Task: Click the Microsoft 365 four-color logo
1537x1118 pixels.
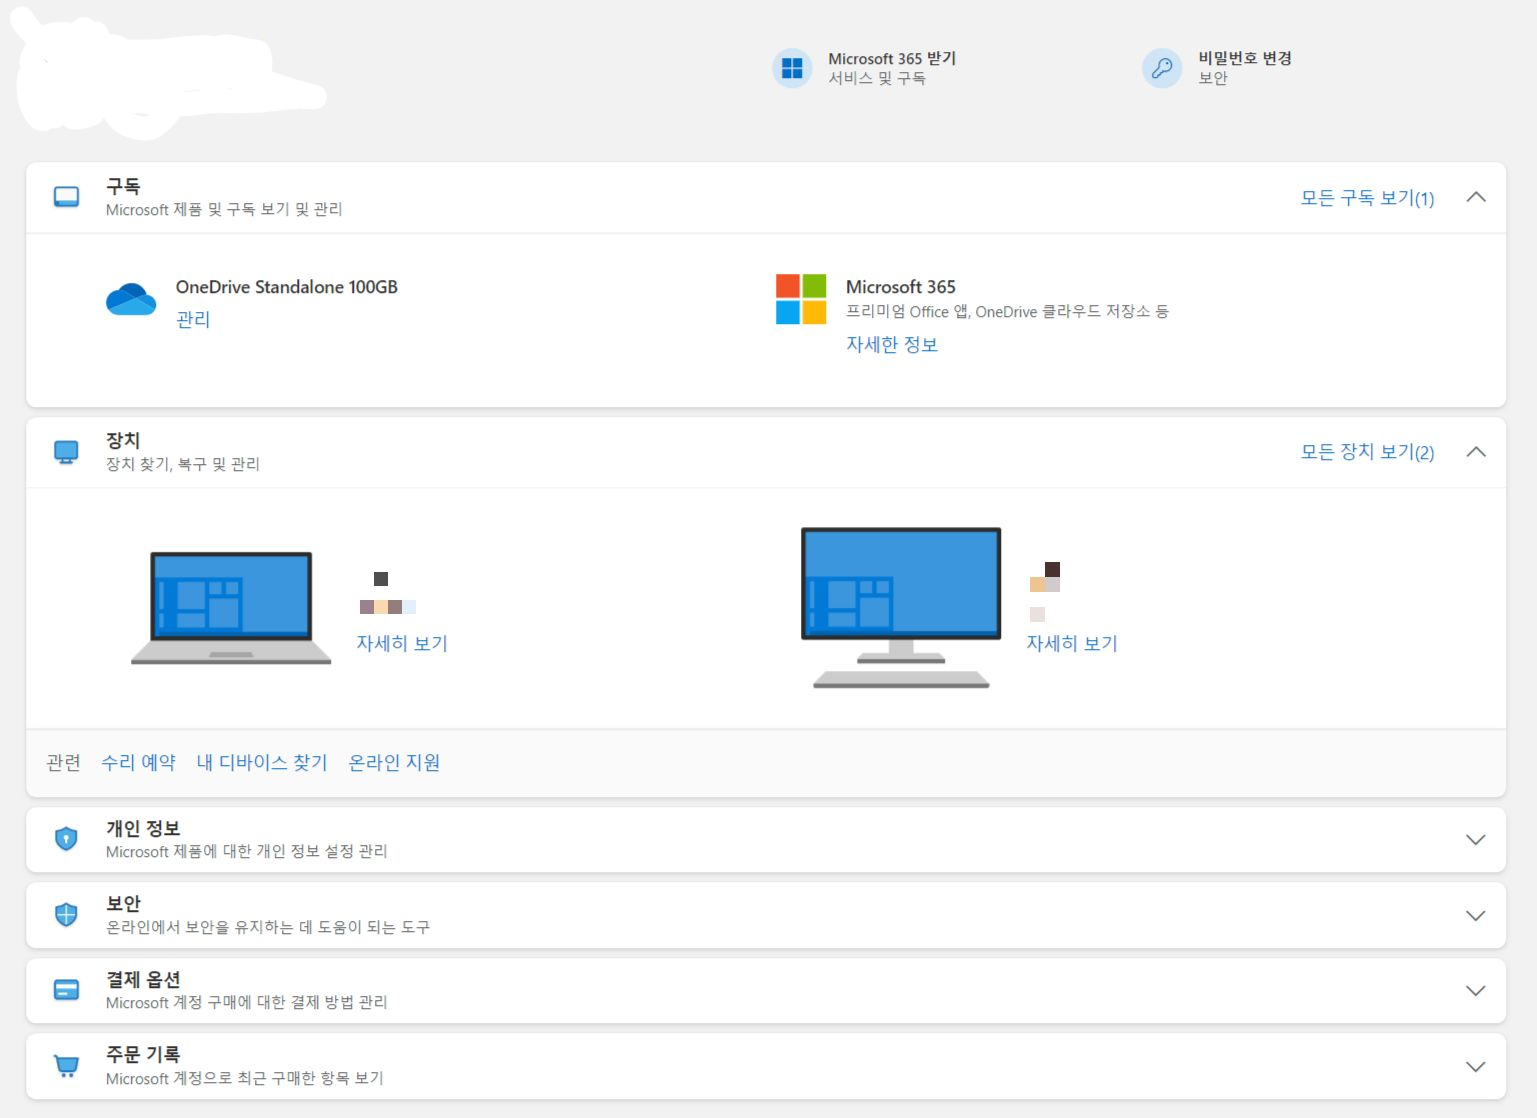Action: tap(801, 299)
